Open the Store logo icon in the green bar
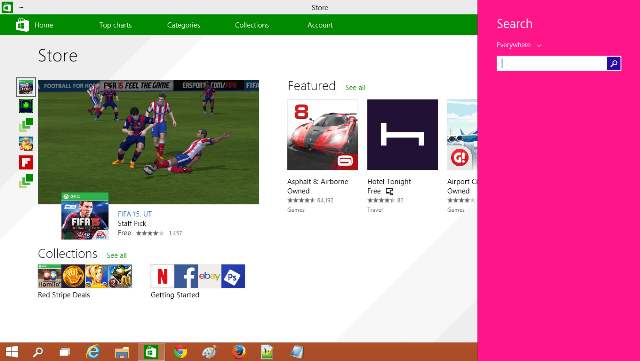 [22, 25]
